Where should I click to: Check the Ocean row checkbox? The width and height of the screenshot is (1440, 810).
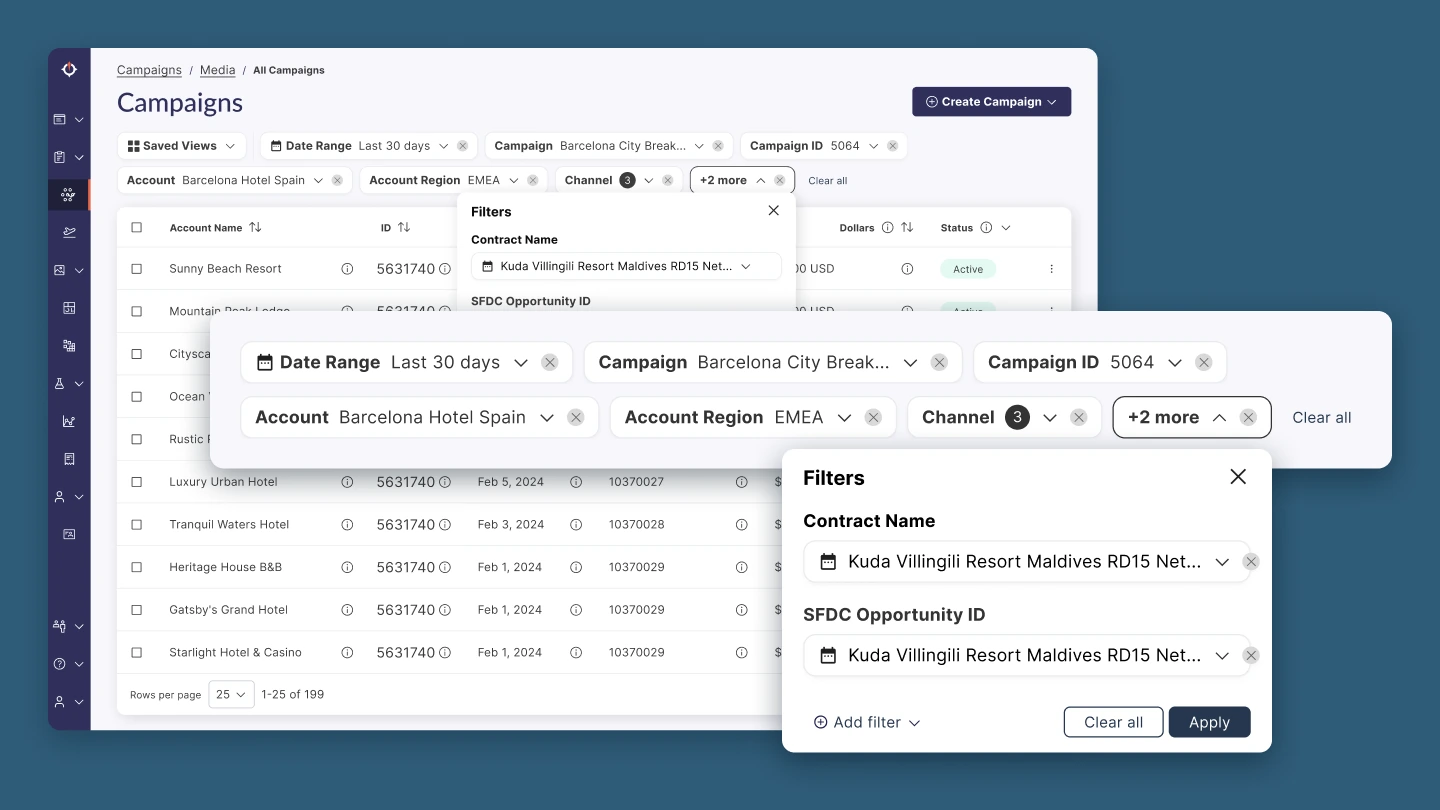(137, 397)
